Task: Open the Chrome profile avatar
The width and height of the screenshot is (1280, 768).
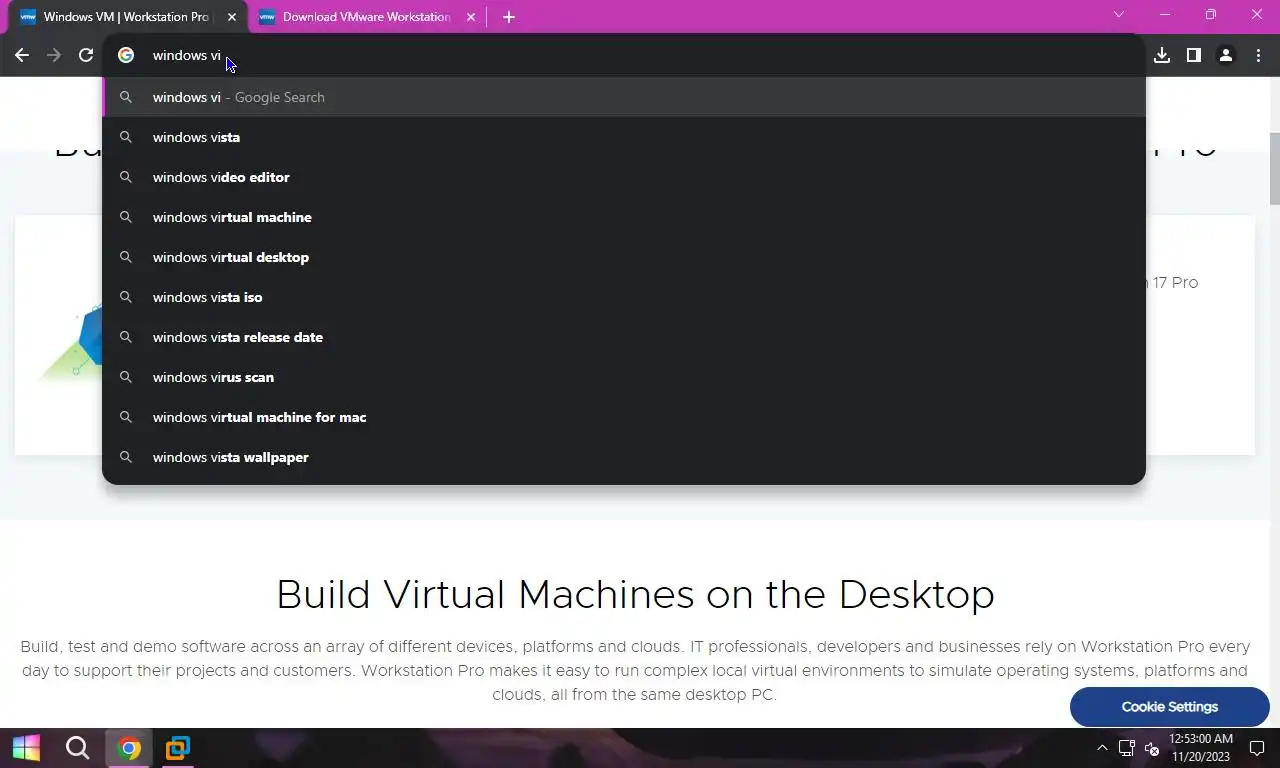Action: [x=1225, y=55]
